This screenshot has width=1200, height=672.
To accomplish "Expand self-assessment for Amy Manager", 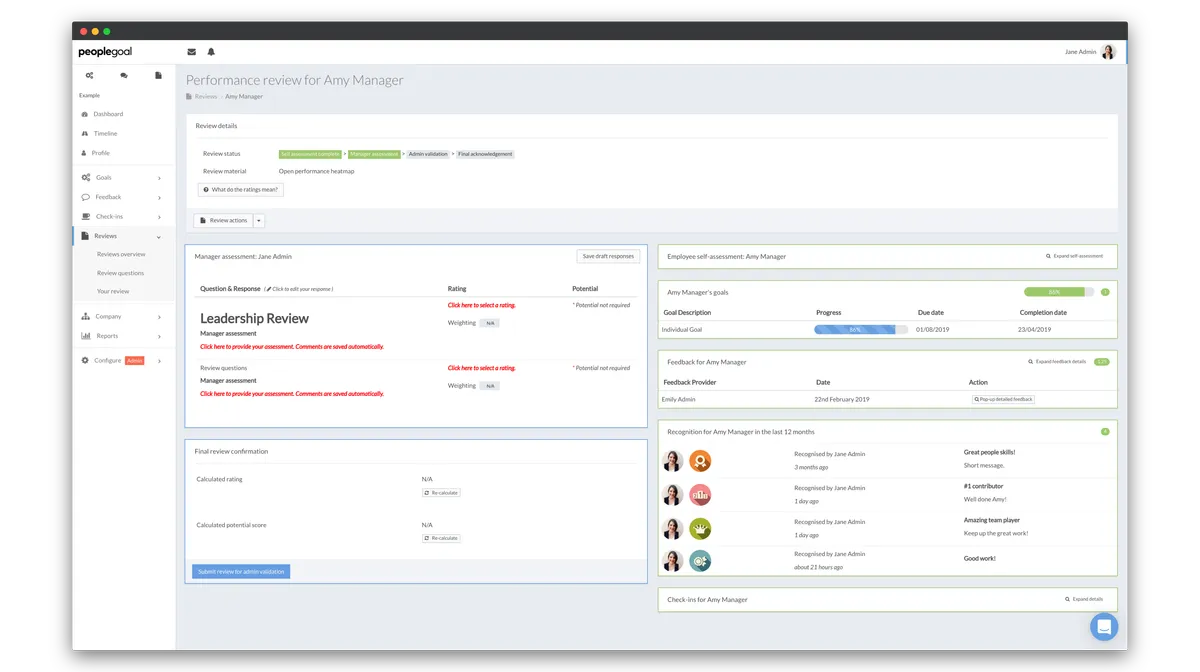I will 1075,256.
